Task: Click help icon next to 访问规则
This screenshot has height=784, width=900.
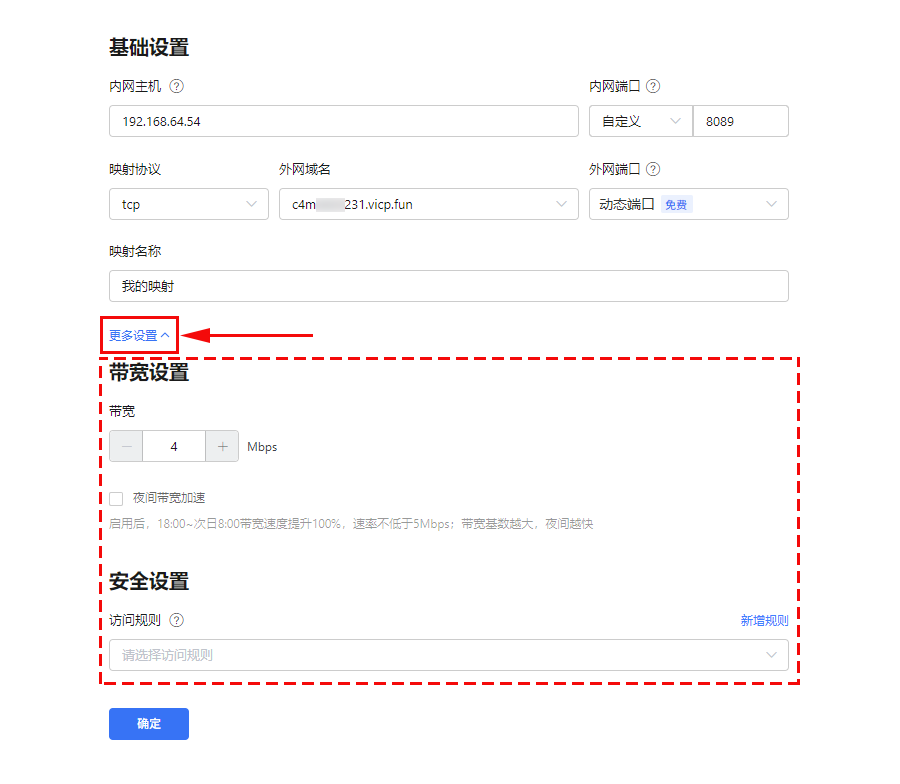Action: click(177, 620)
